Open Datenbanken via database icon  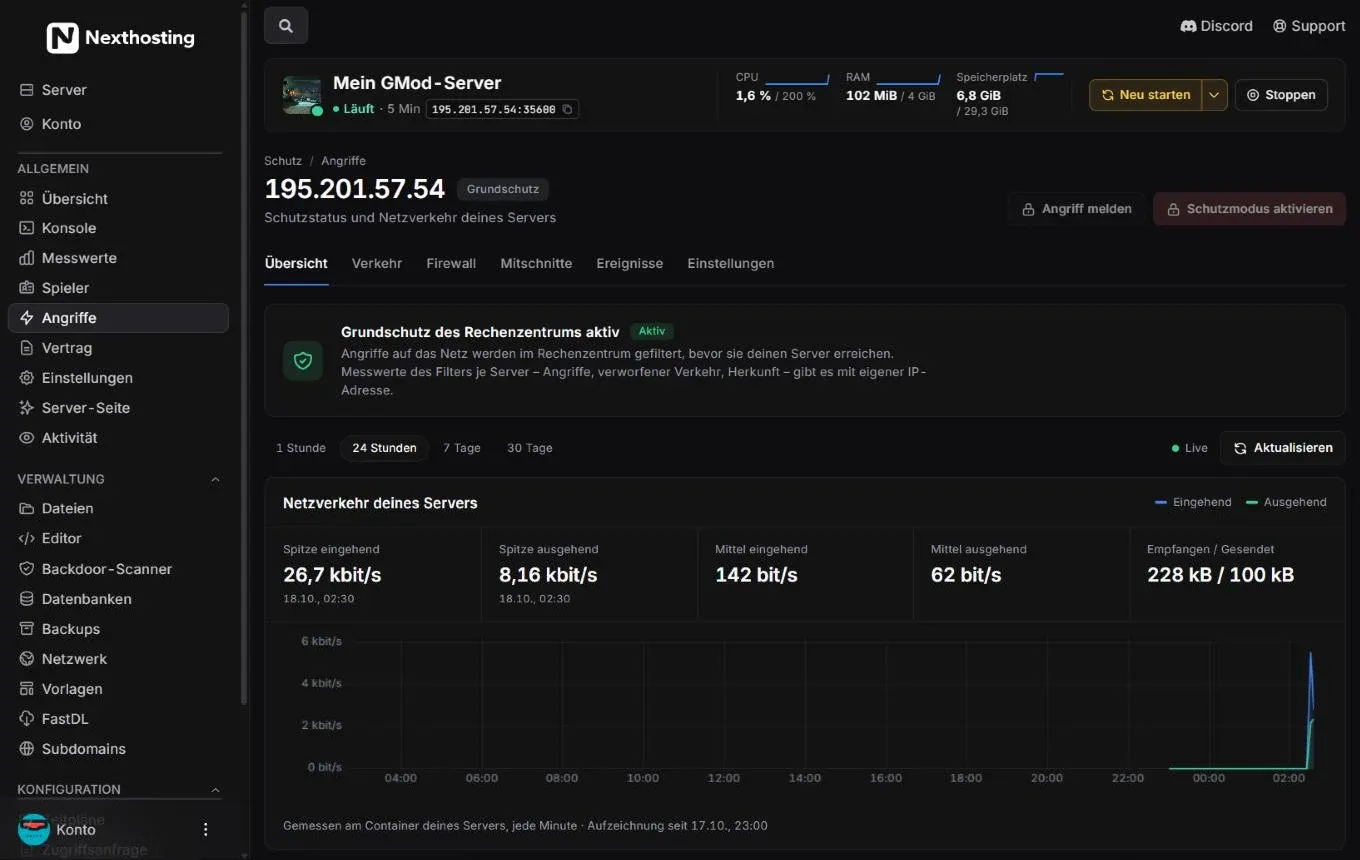pyautogui.click(x=27, y=599)
